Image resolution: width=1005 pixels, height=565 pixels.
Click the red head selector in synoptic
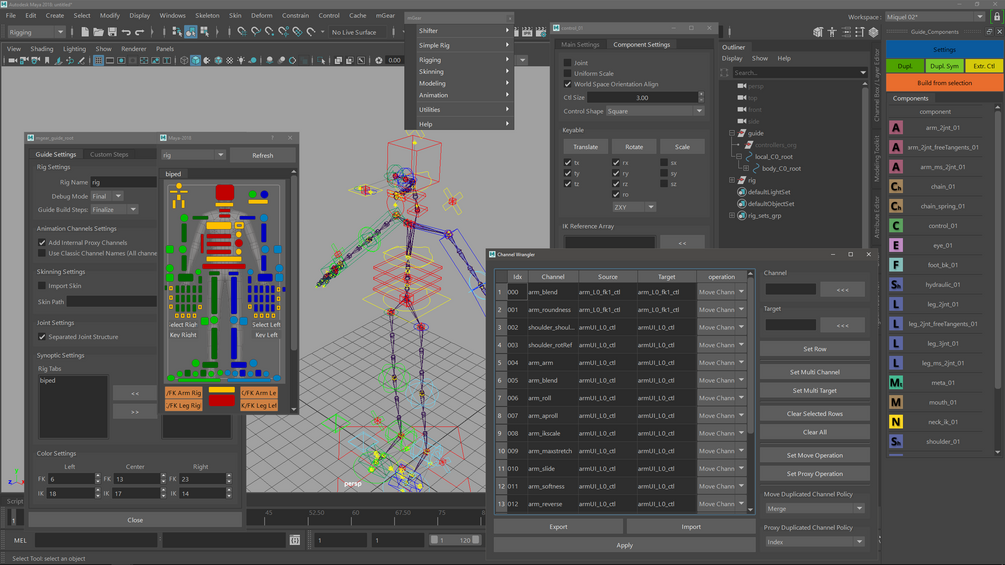[224, 192]
